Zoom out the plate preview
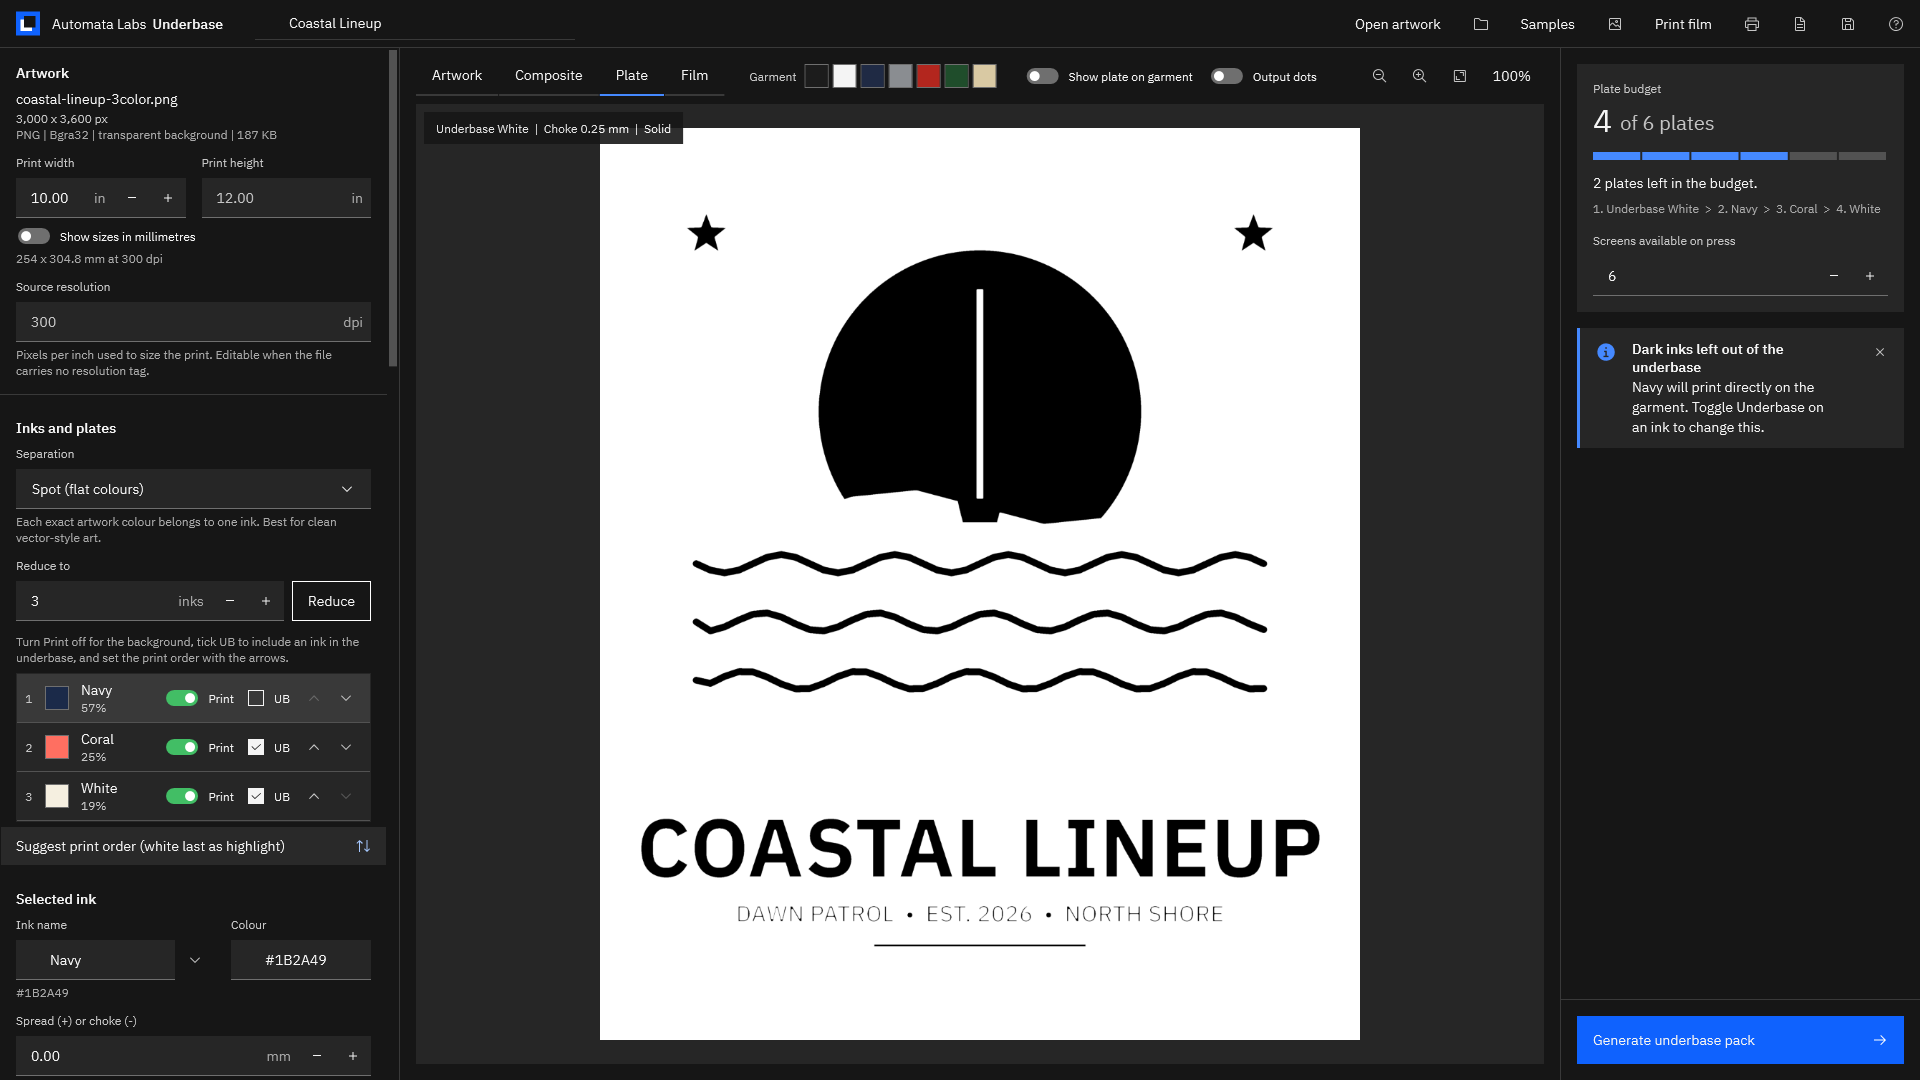This screenshot has width=1920, height=1080. tap(1379, 76)
